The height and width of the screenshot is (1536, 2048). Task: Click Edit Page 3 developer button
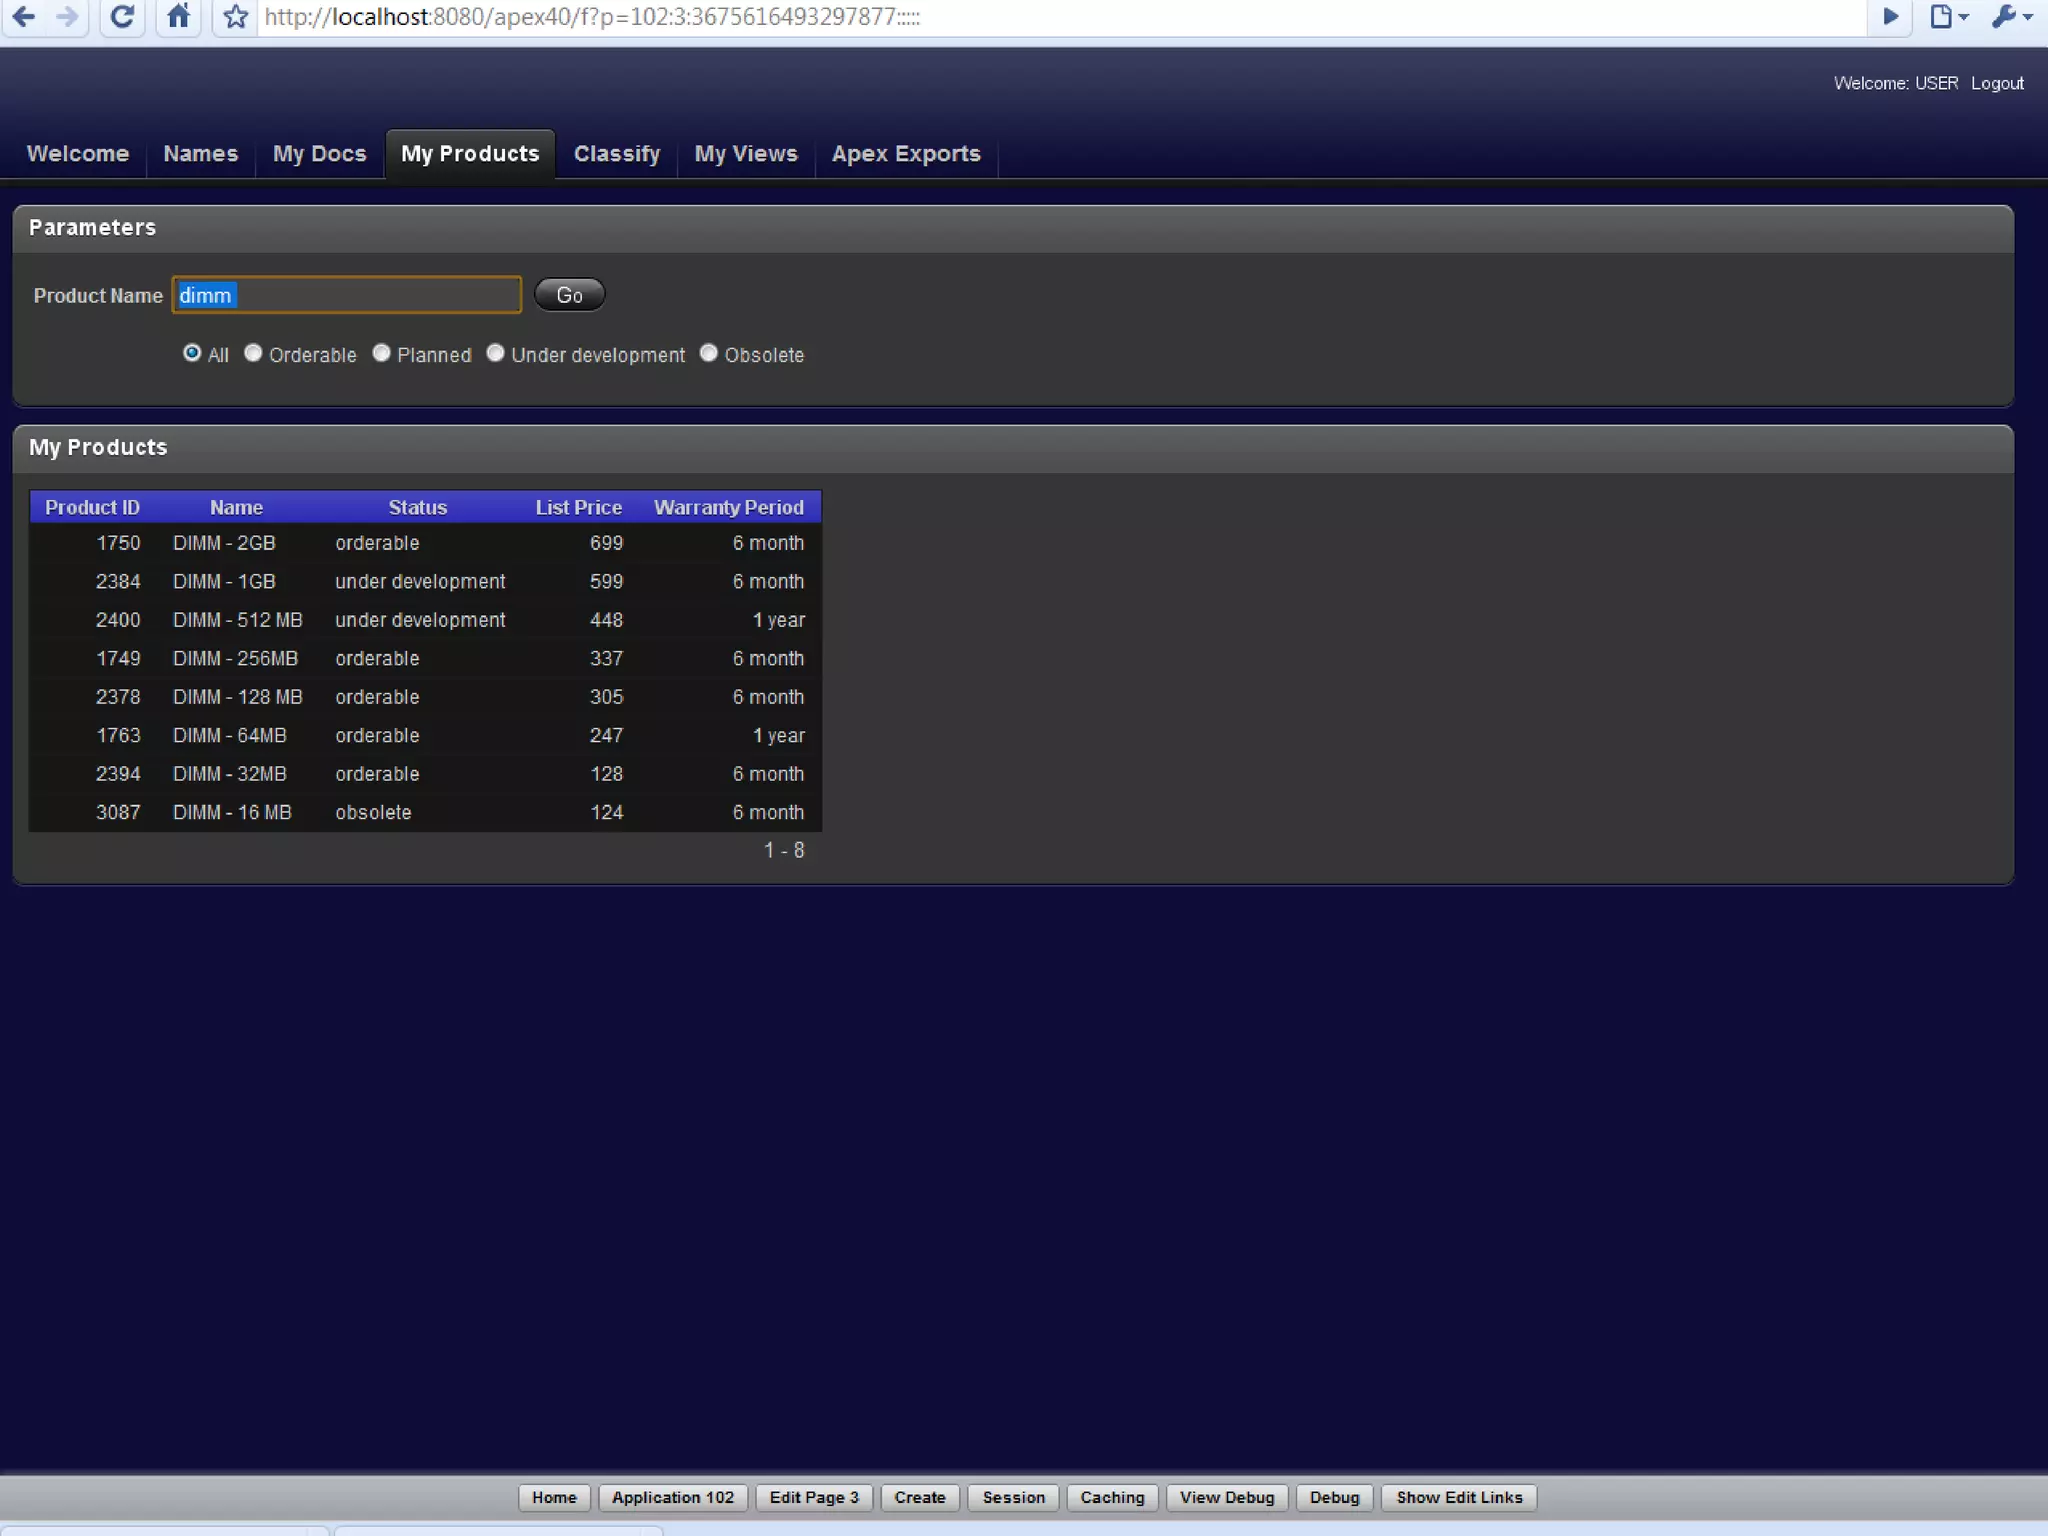(x=813, y=1497)
